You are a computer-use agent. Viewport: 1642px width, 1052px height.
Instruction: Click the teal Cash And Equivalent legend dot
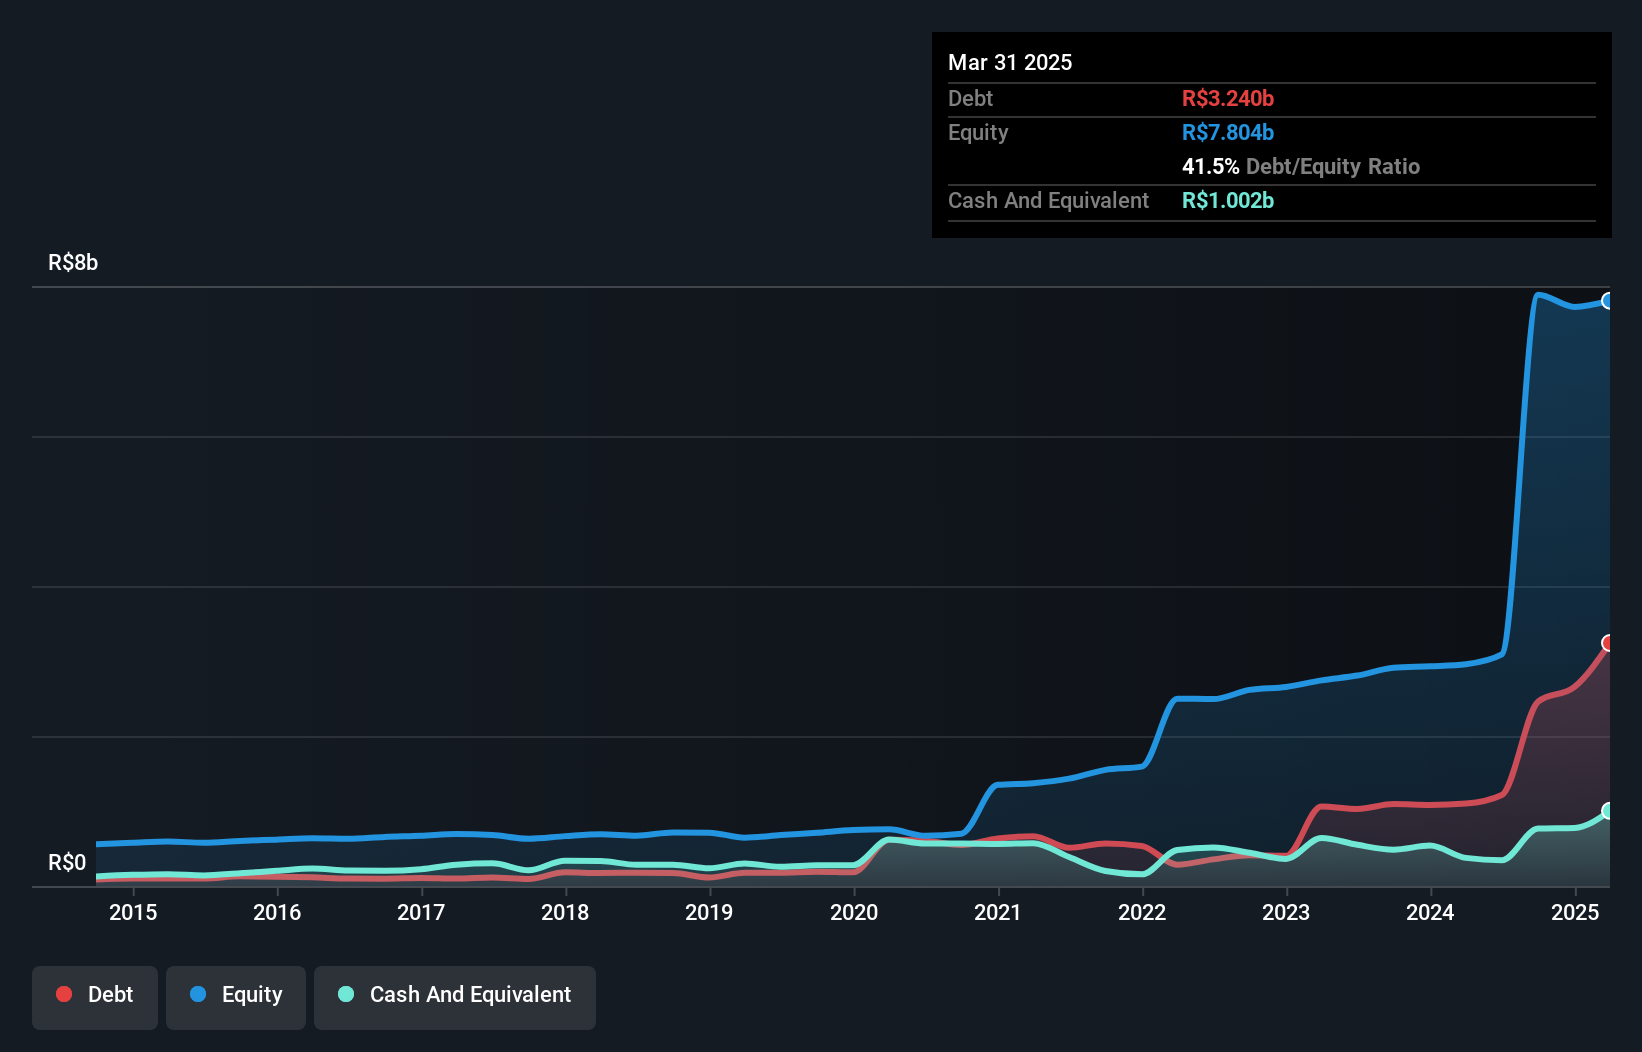click(x=346, y=994)
